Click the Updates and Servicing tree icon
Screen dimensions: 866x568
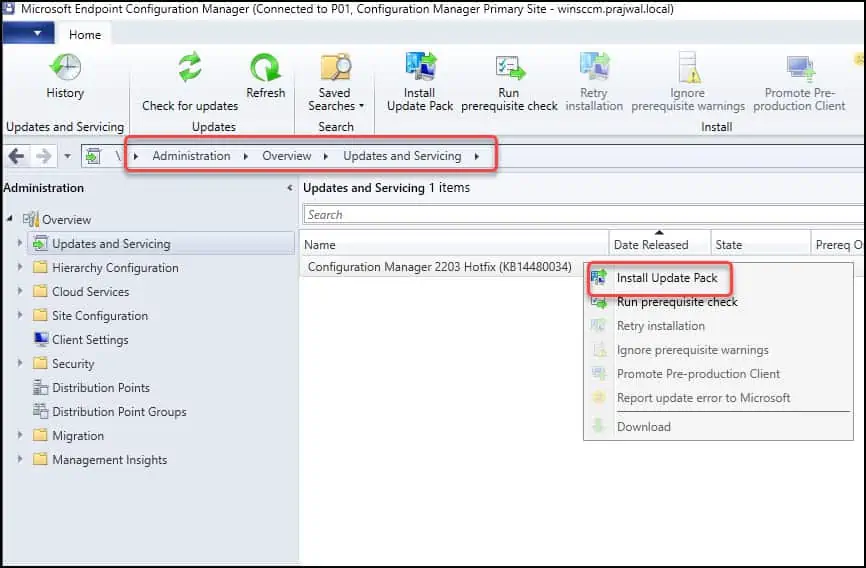40,243
